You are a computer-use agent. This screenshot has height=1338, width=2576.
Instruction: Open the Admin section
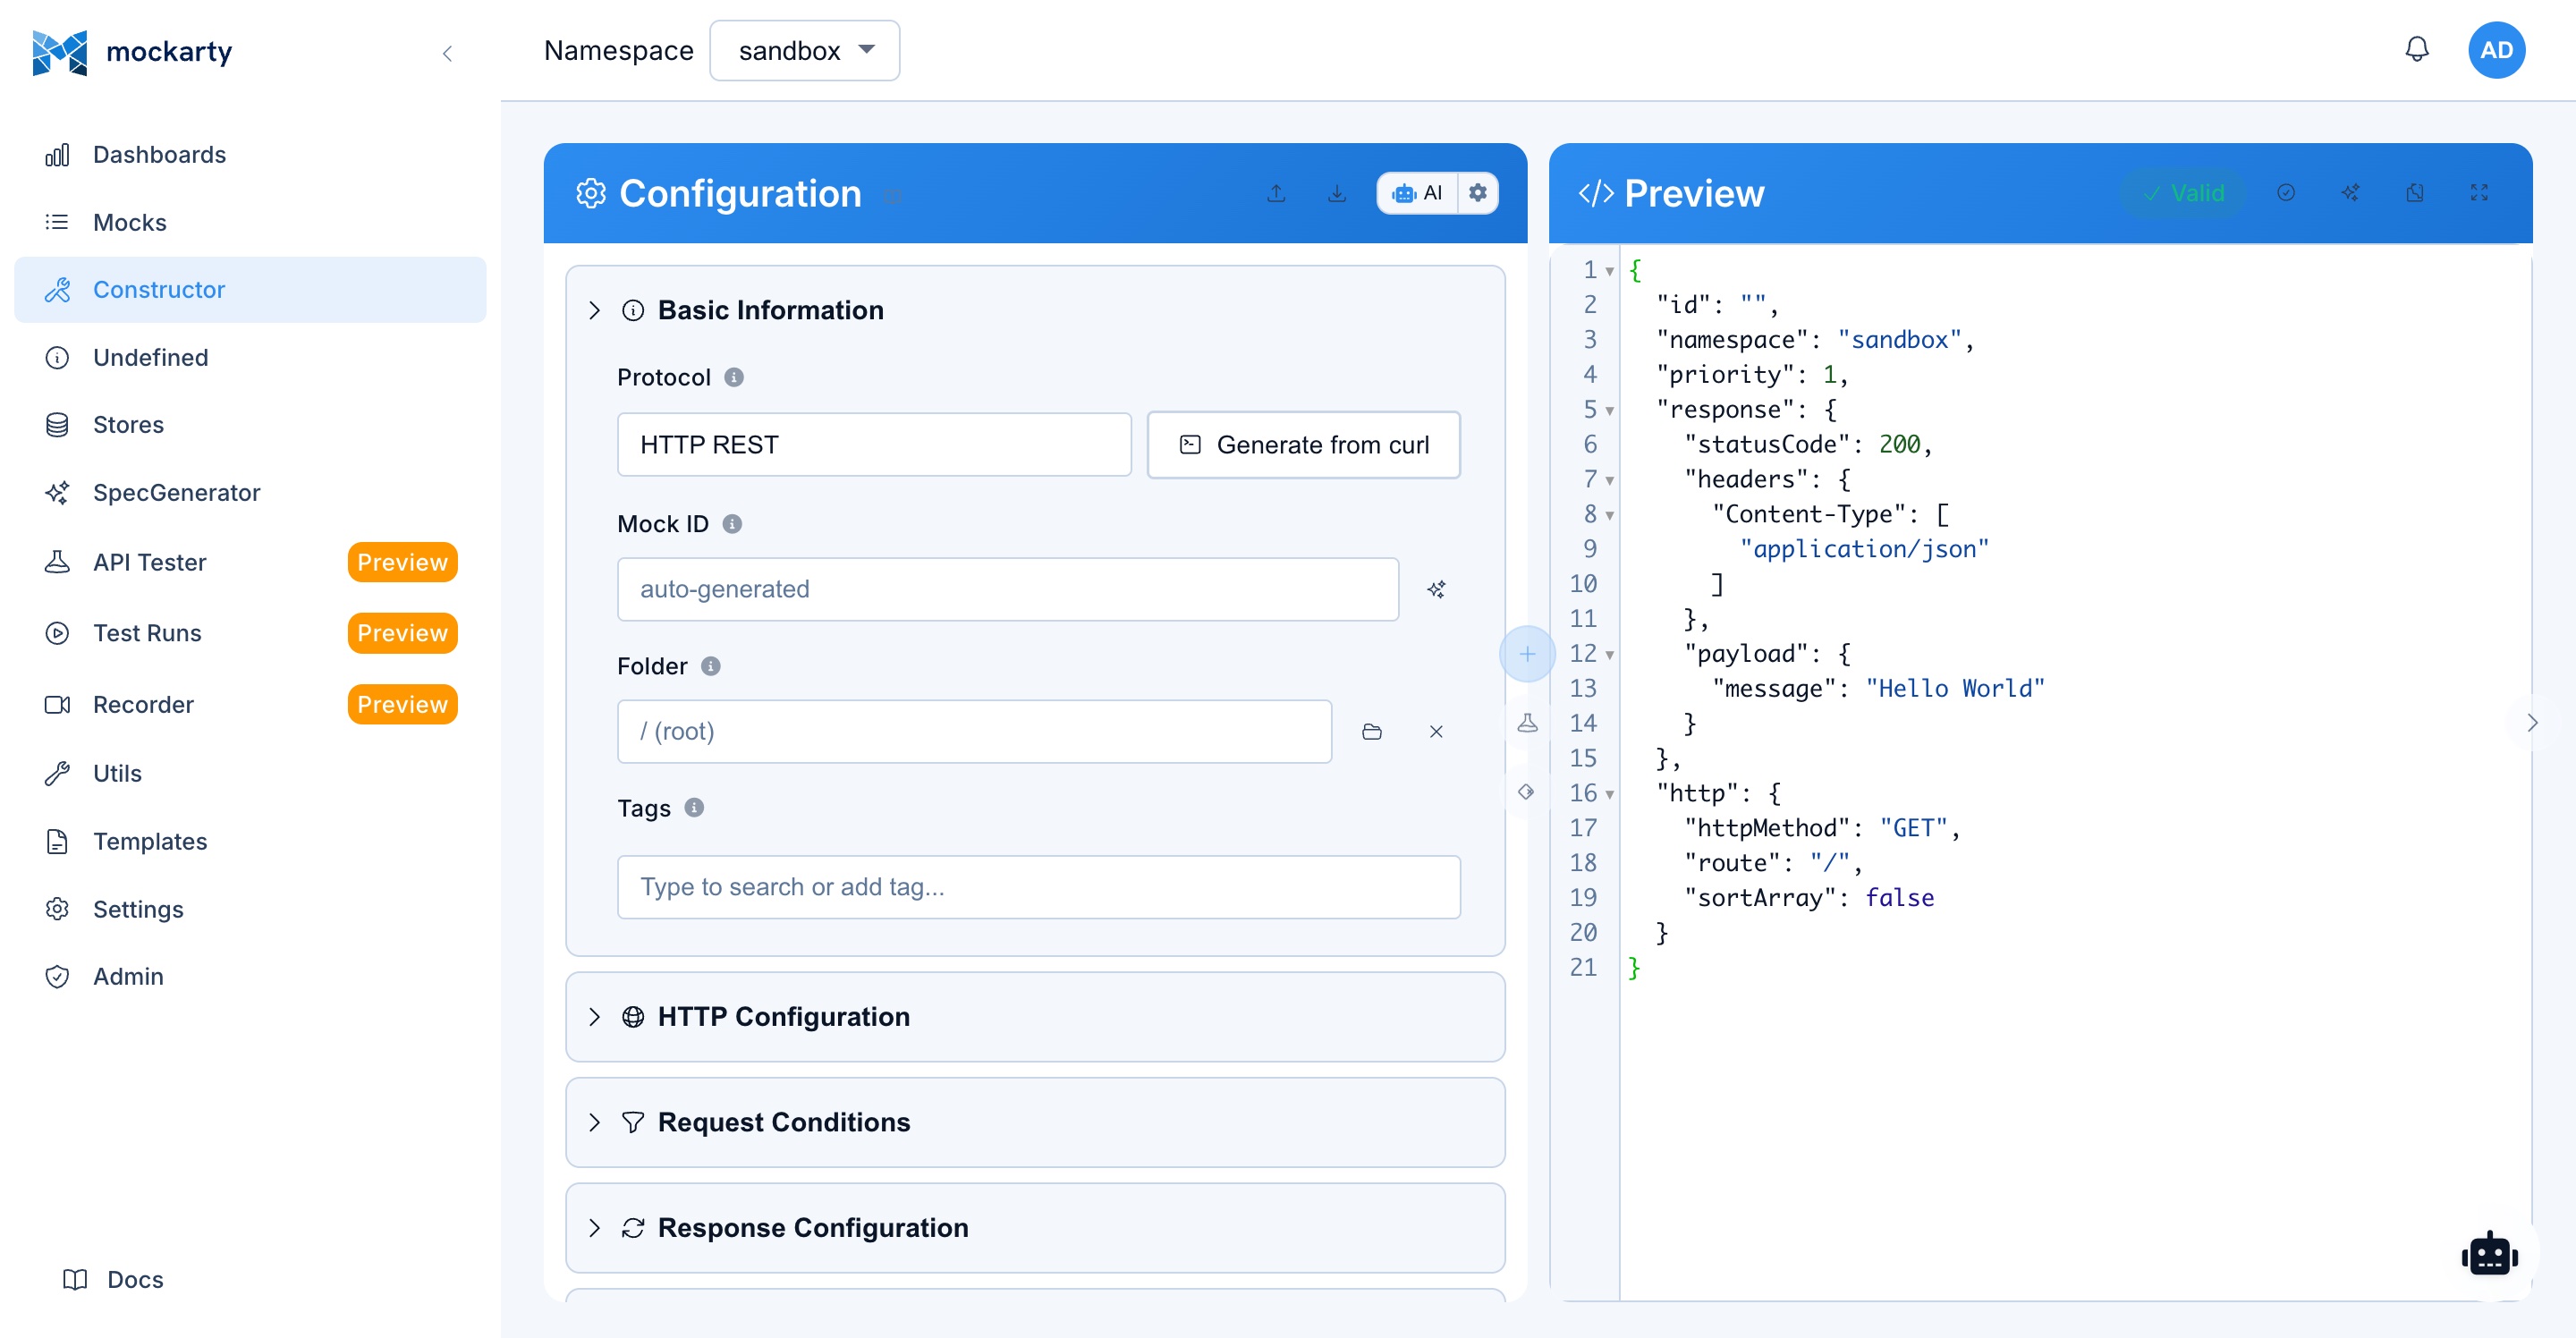(250, 976)
